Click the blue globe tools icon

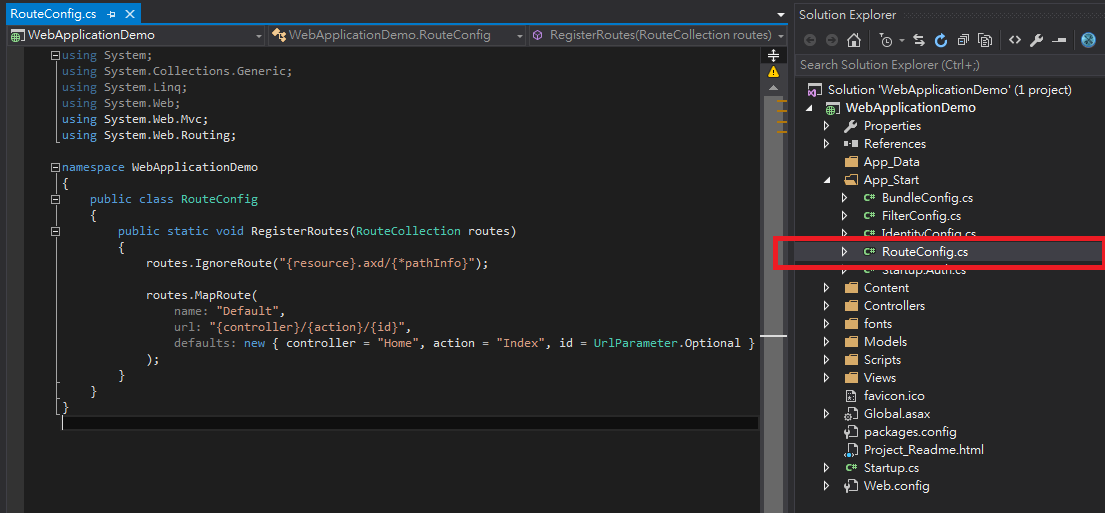click(x=1088, y=40)
